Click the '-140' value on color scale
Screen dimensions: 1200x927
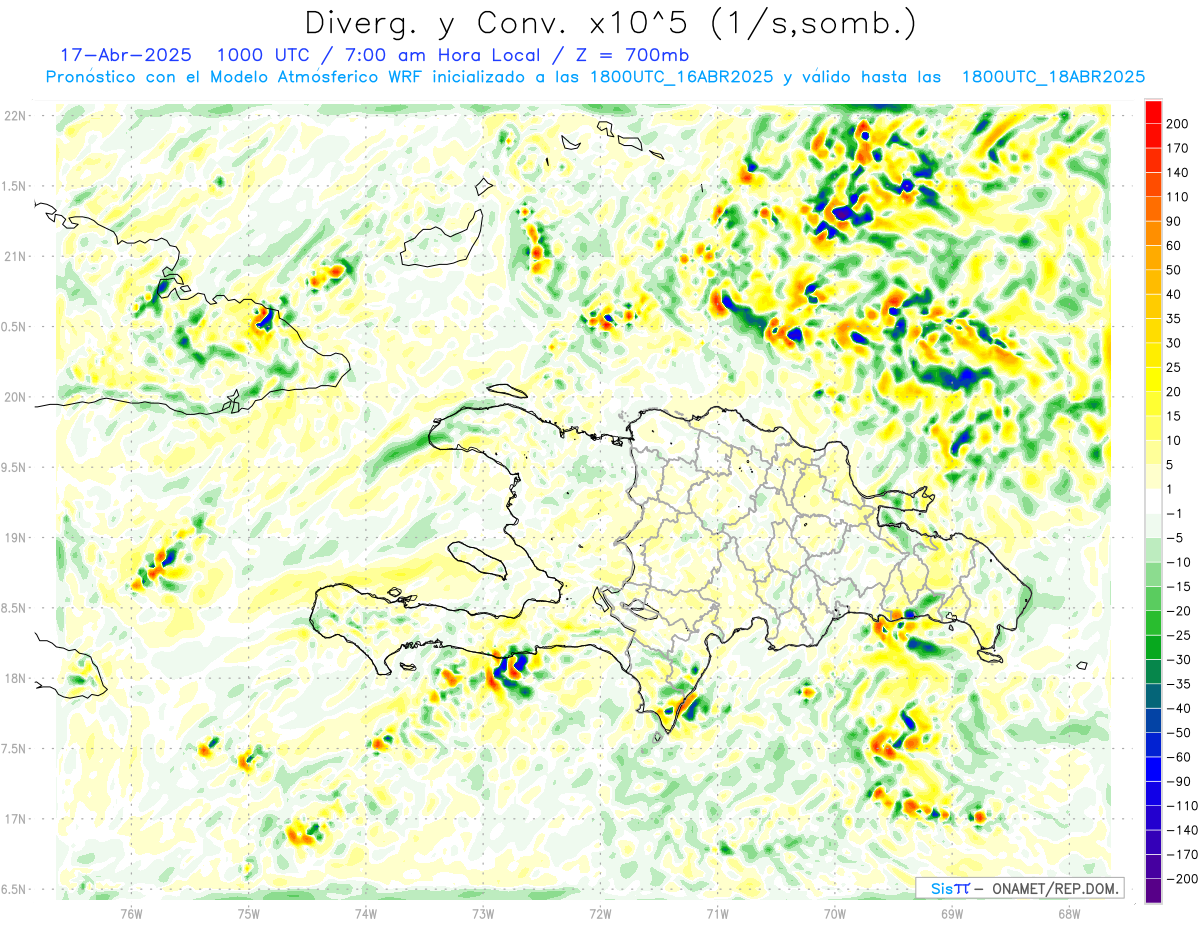point(1183,831)
